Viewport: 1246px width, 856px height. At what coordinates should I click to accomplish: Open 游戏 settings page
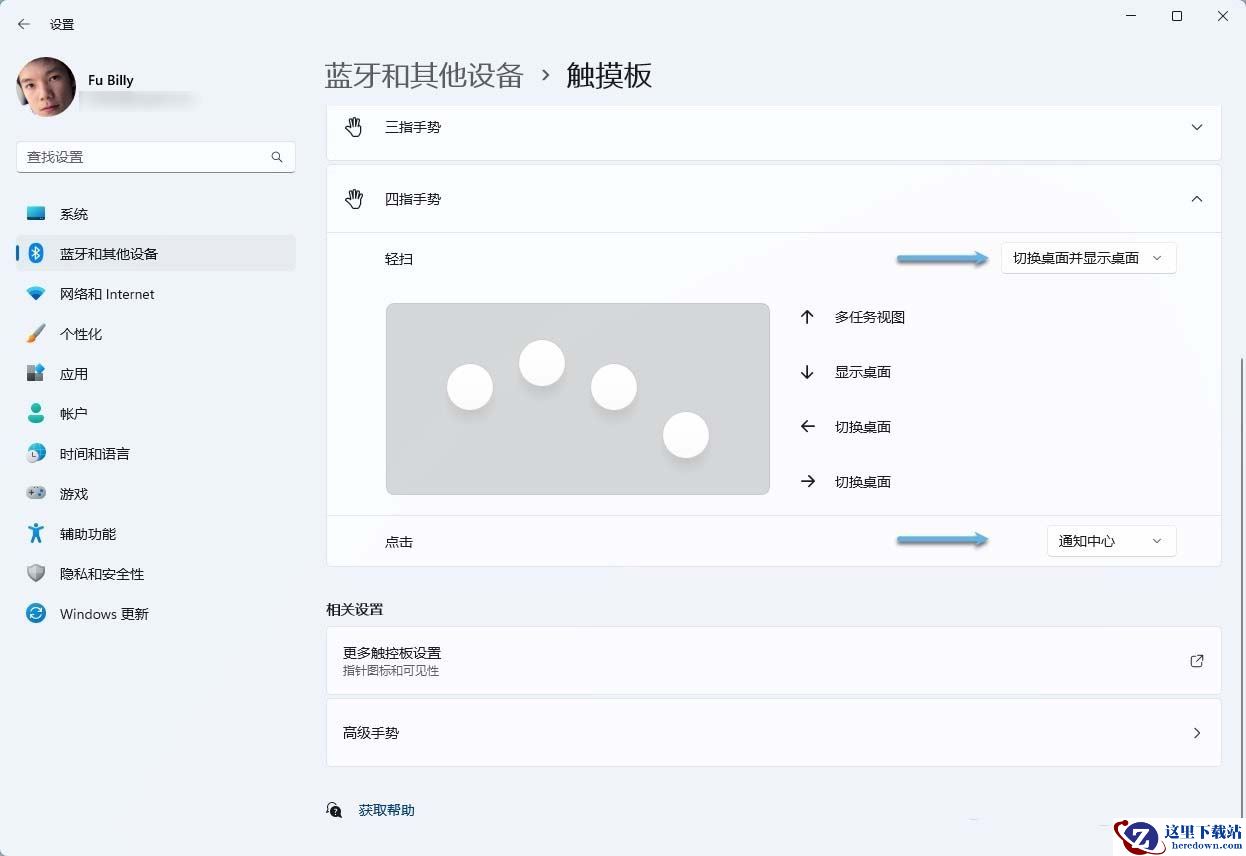156,494
